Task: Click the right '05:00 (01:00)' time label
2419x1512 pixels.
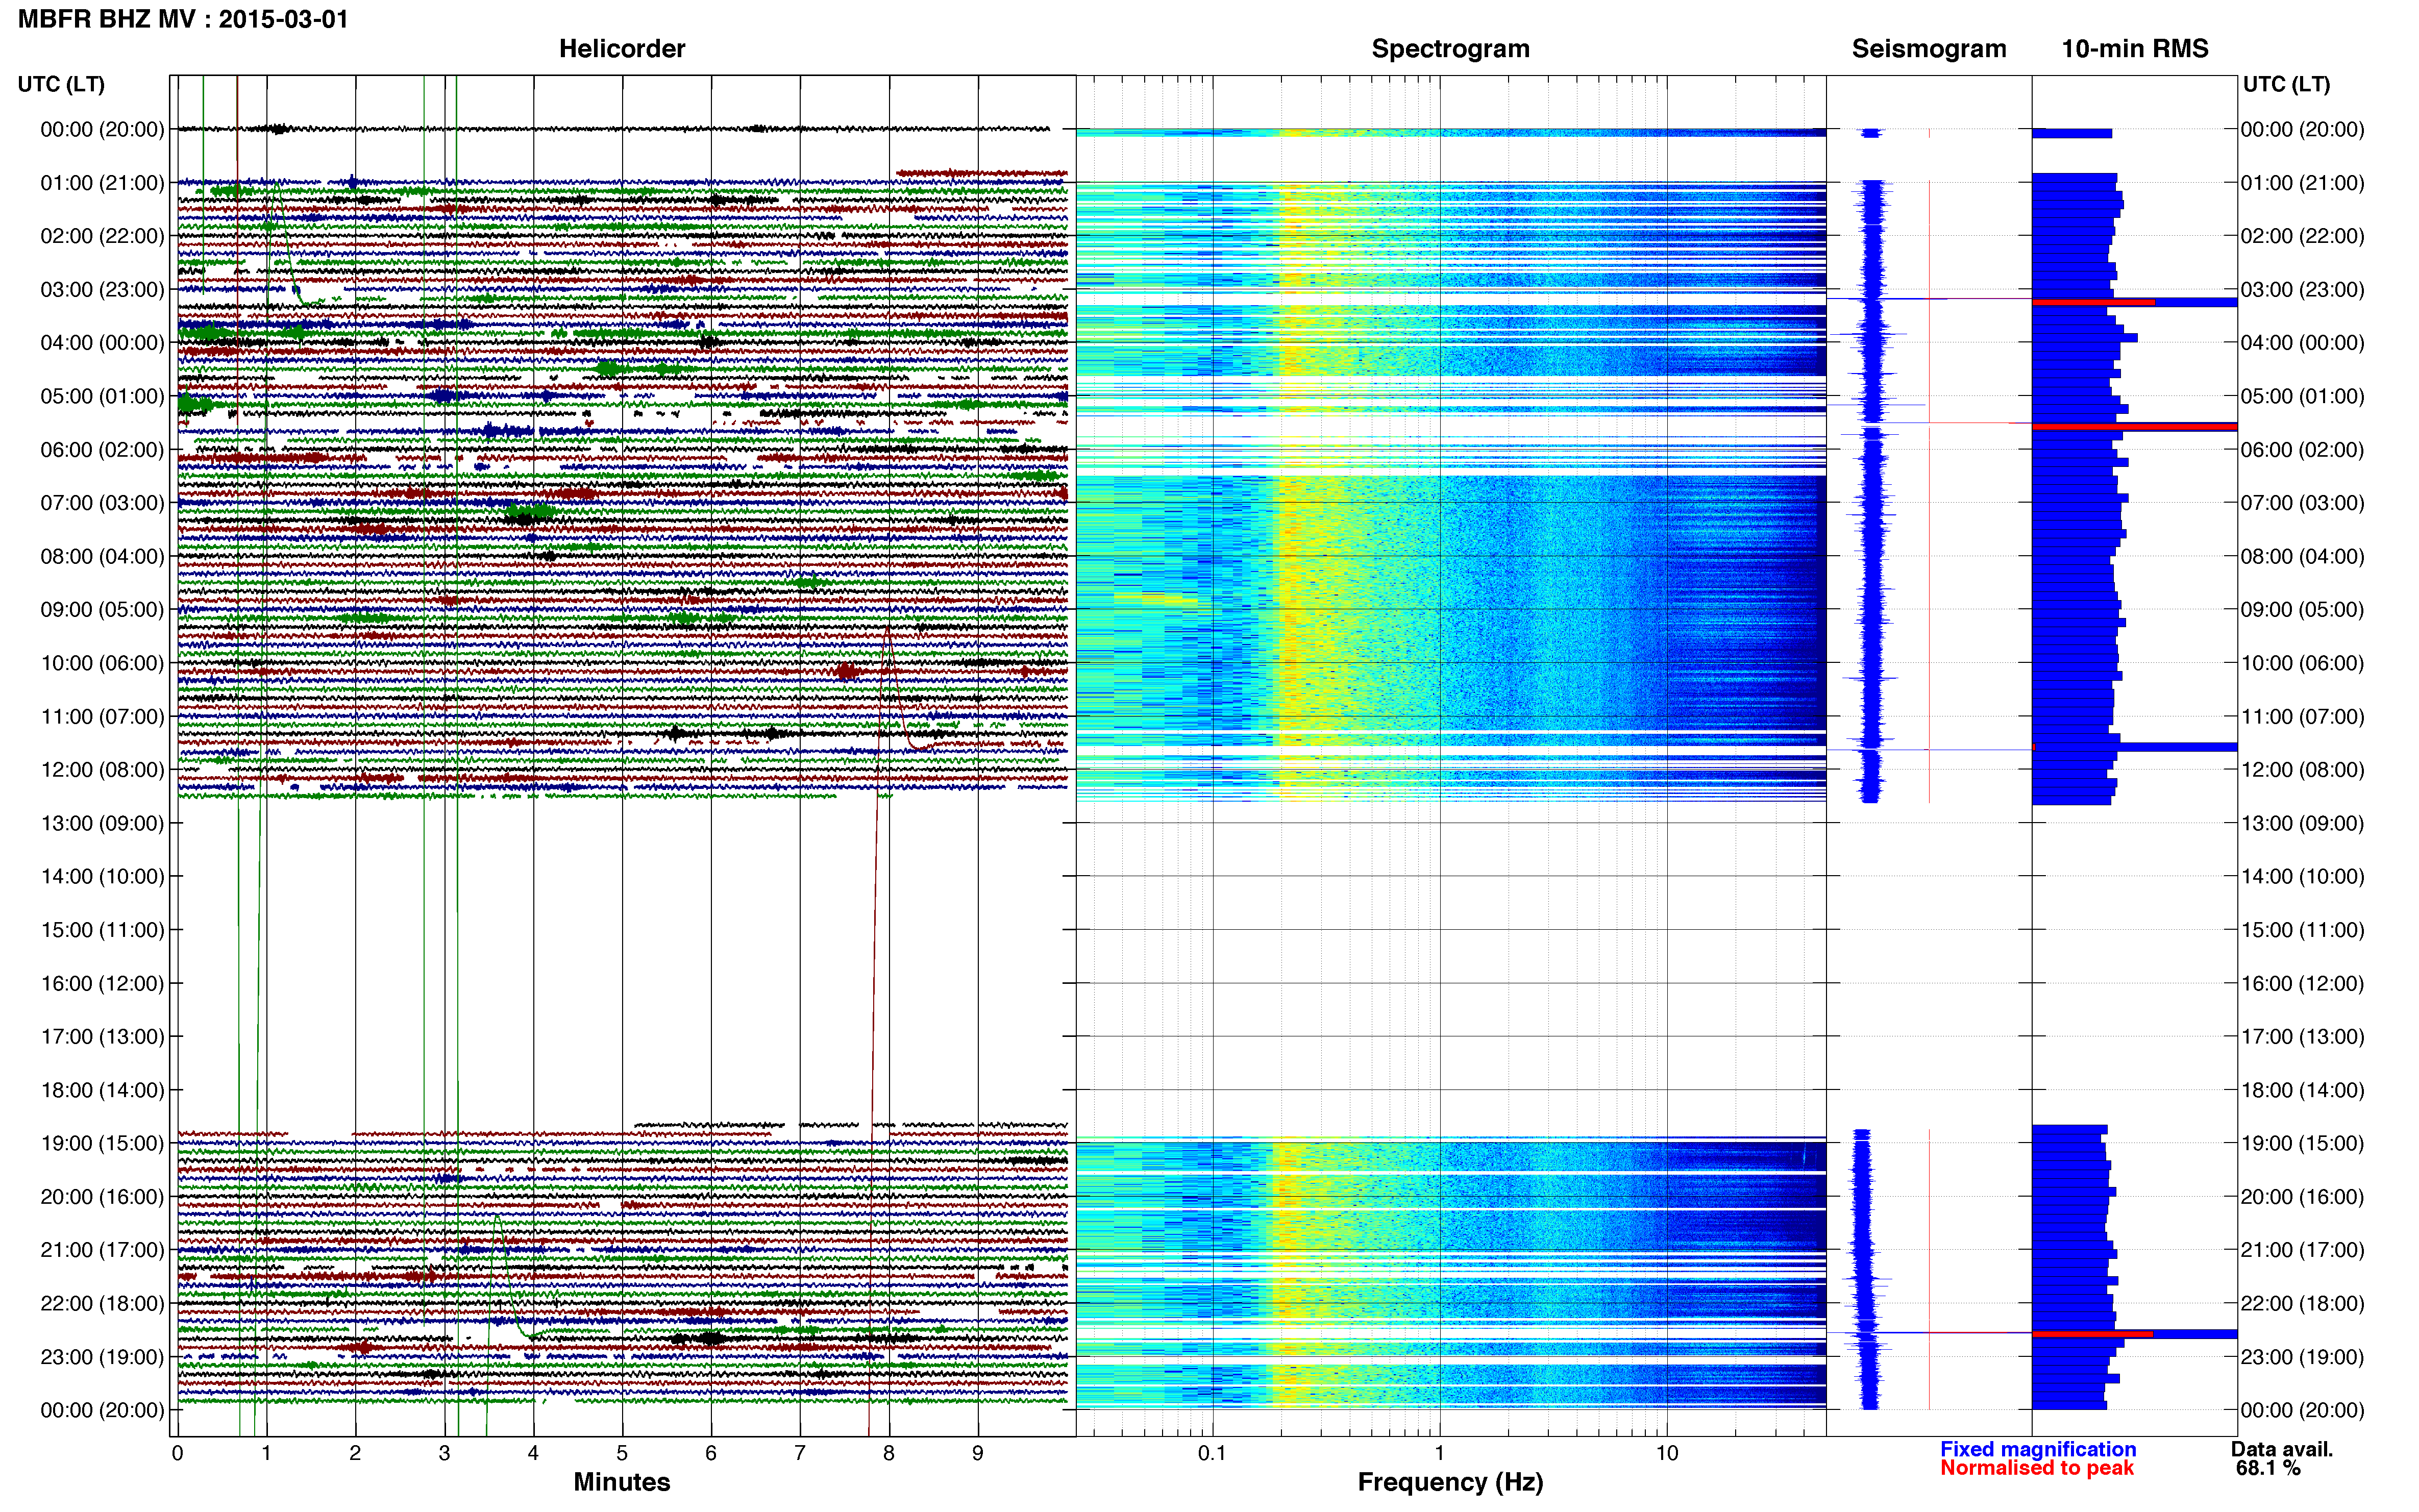Action: pos(2302,396)
